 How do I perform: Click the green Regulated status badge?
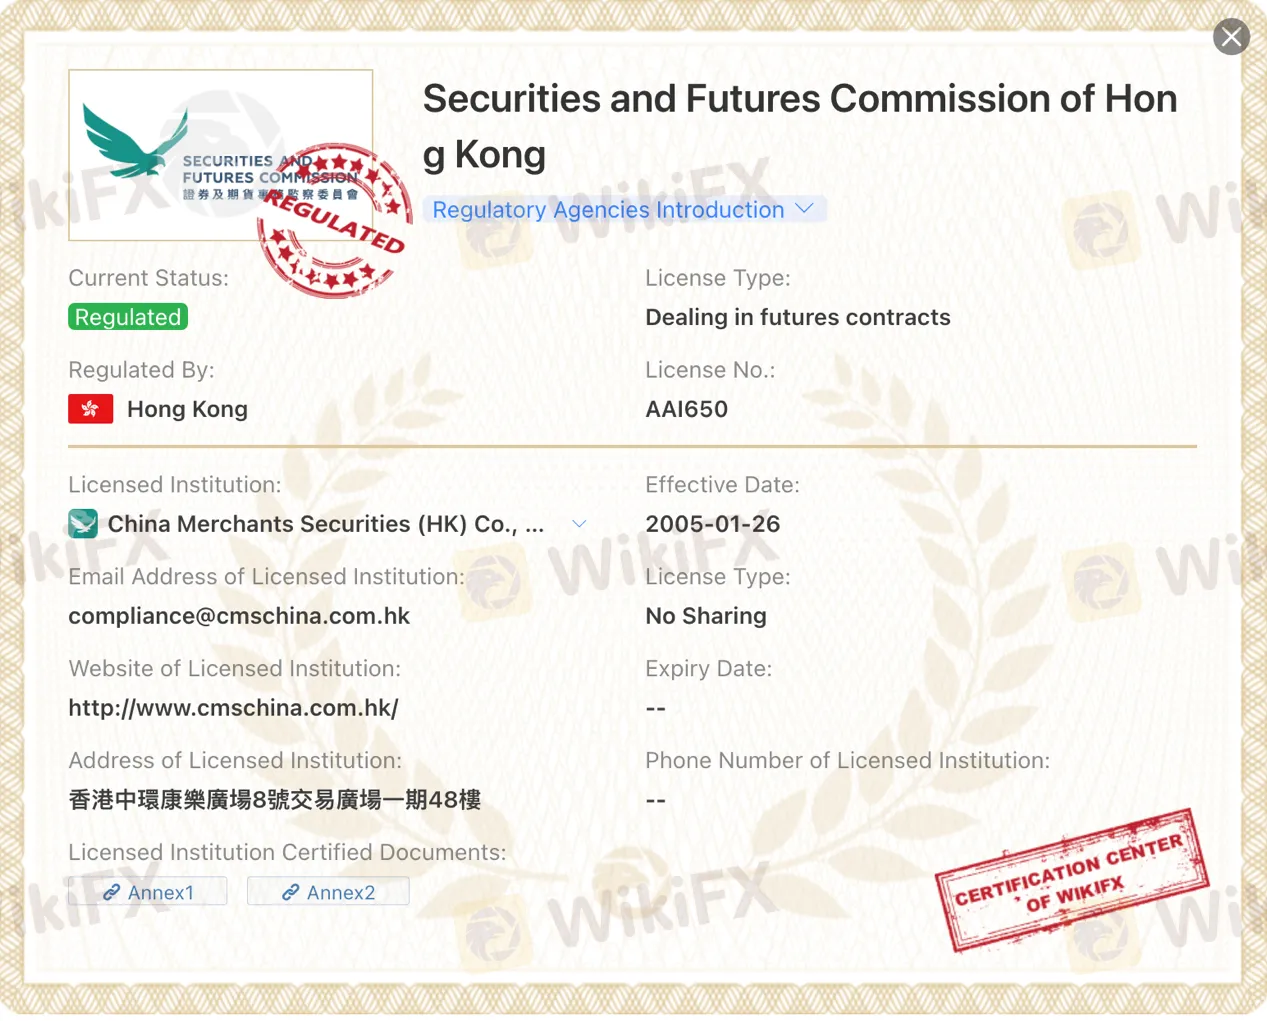point(128,317)
